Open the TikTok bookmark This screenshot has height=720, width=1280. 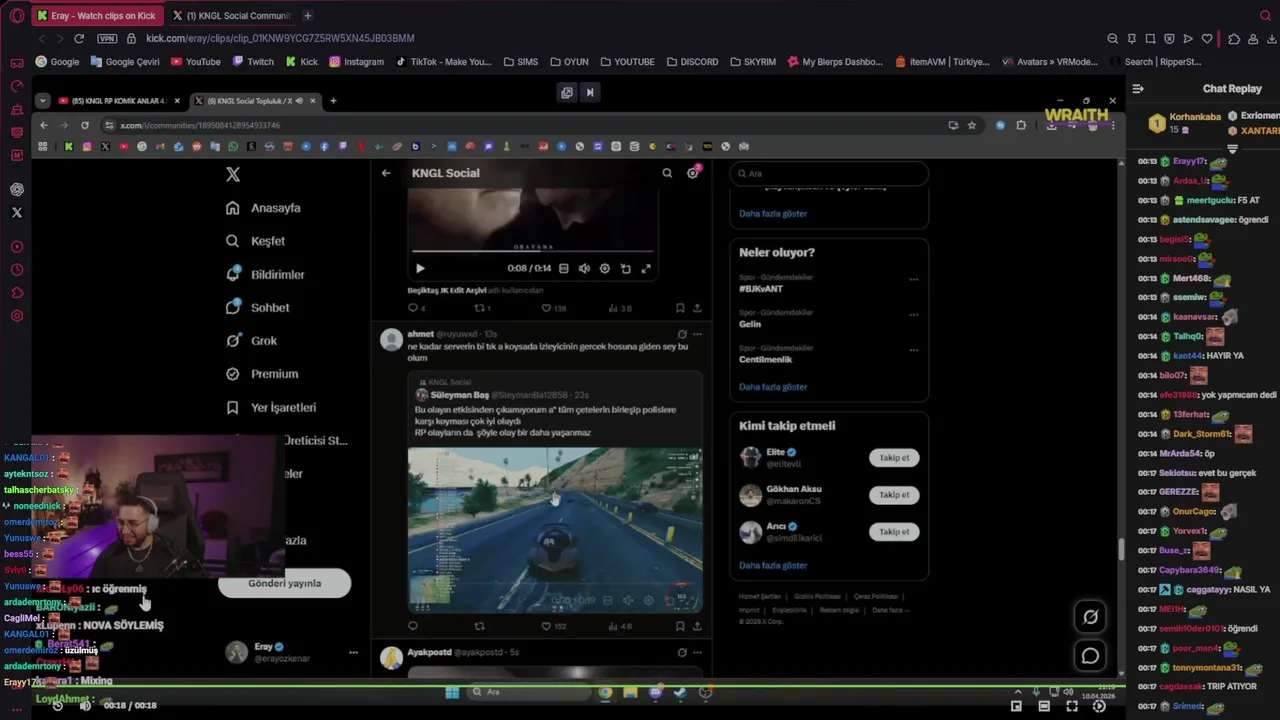(x=443, y=62)
